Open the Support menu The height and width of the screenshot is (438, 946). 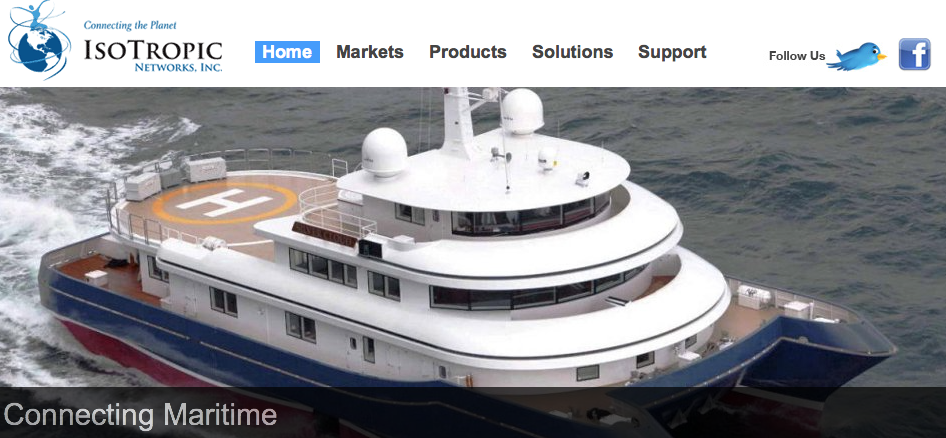pyautogui.click(x=672, y=52)
